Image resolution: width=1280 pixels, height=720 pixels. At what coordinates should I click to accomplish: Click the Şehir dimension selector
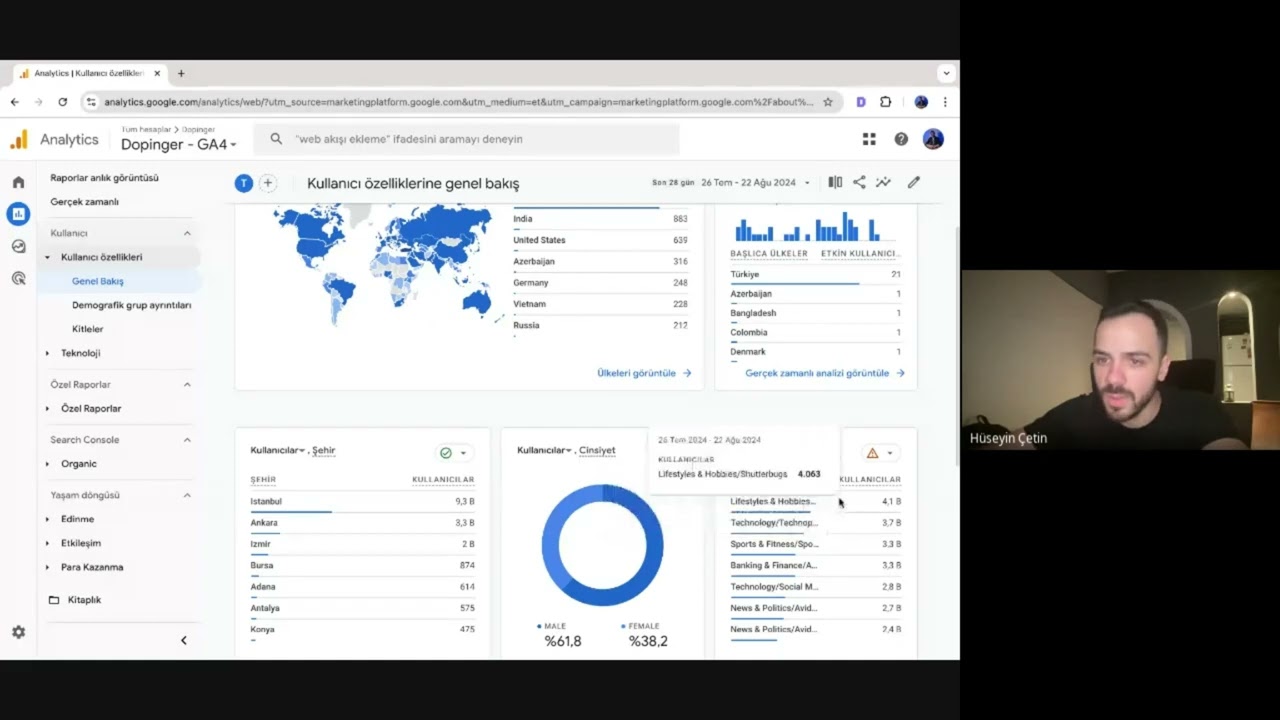324,450
